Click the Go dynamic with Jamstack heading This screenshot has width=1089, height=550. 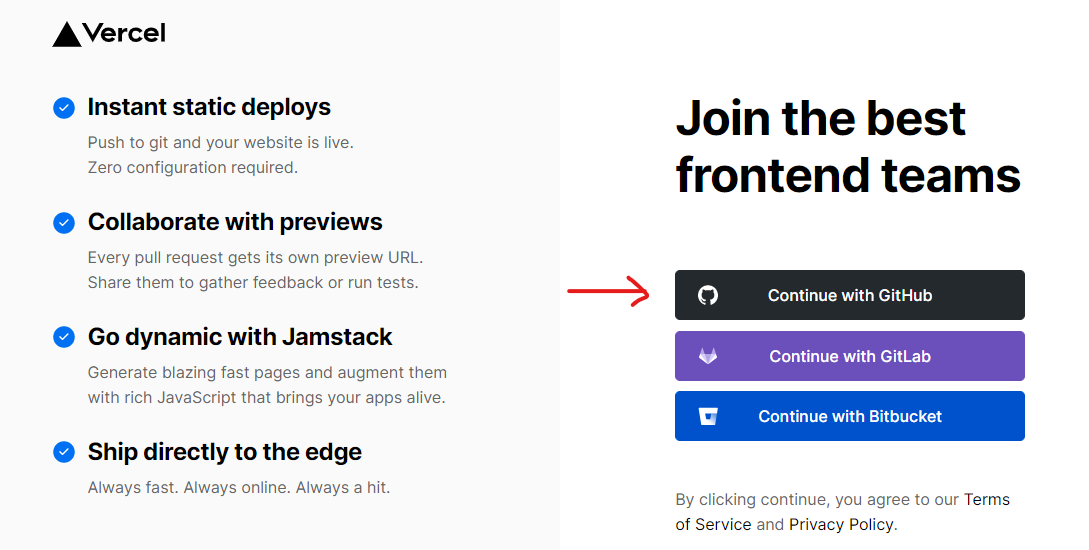[x=240, y=337]
